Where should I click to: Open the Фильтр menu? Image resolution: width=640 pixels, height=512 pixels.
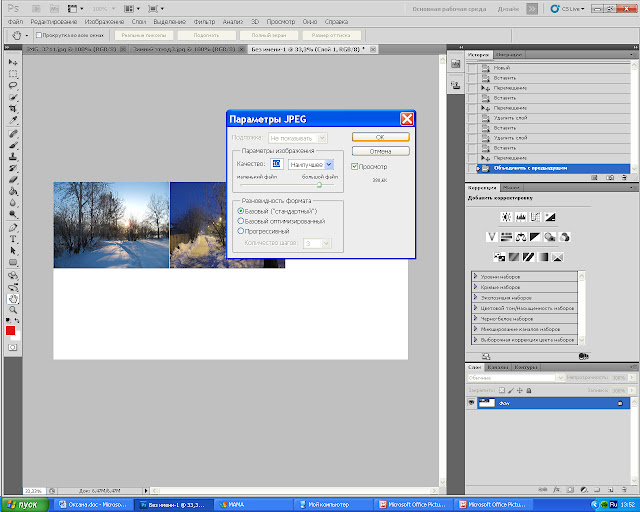point(204,22)
